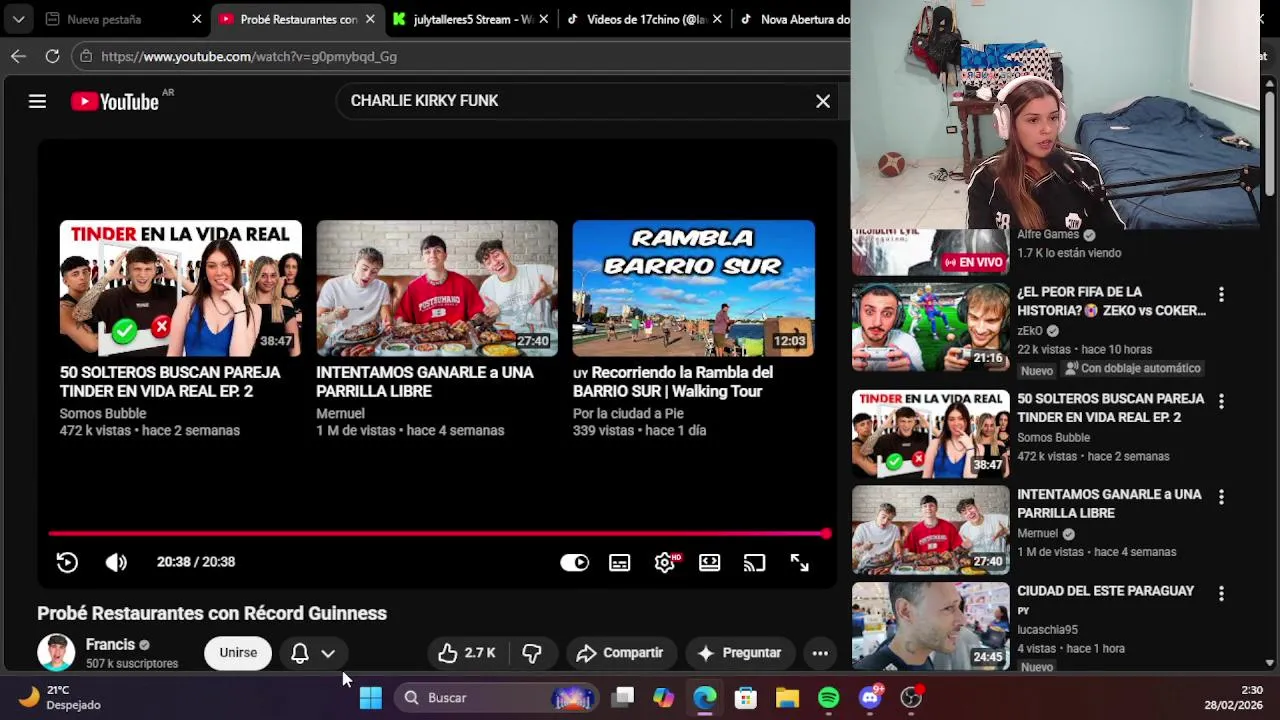Open menu for 50 SOLTEROS sidebar video
The width and height of the screenshot is (1280, 720).
(x=1221, y=402)
